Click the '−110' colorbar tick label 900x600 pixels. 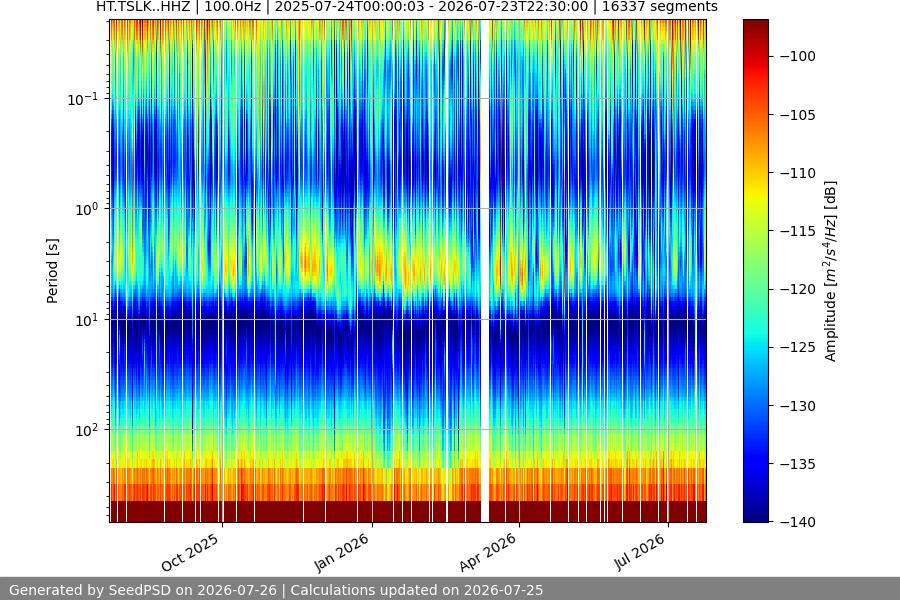(x=797, y=173)
